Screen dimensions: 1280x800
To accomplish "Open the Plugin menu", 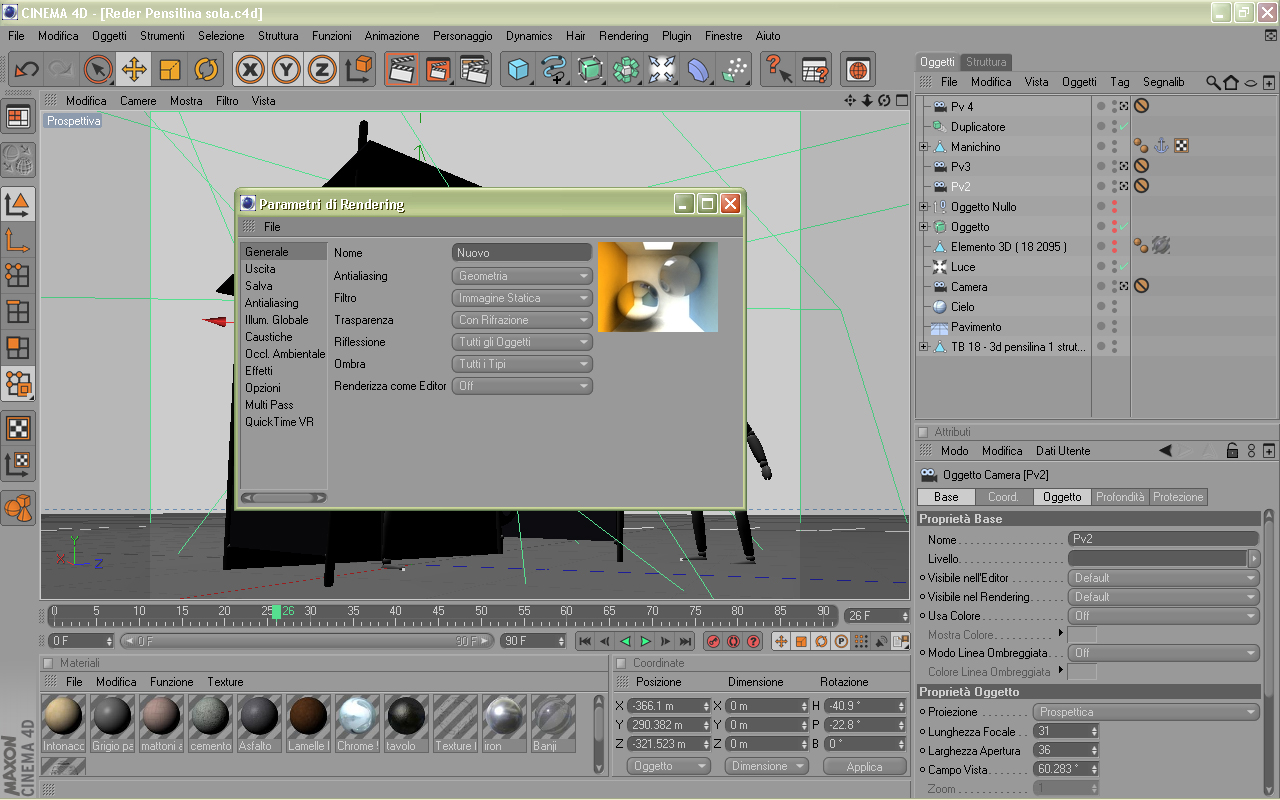I will pyautogui.click(x=677, y=36).
